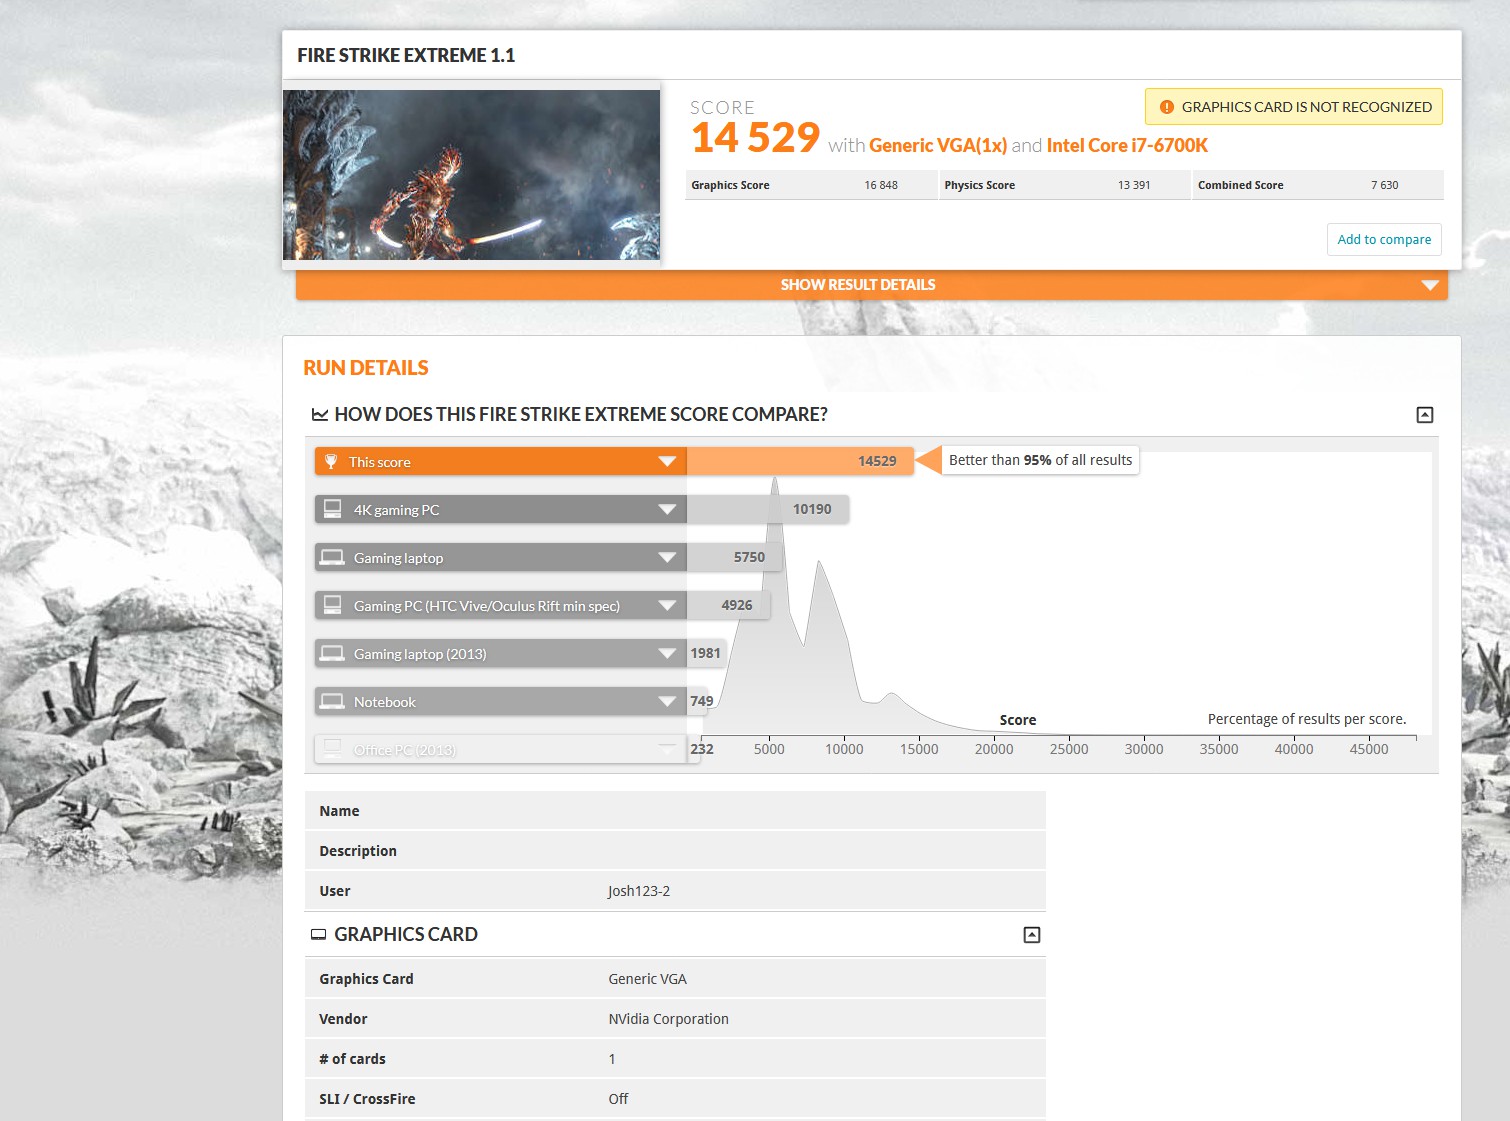Click the Better than 95% of all results tooltip
The width and height of the screenshot is (1510, 1121).
1040,460
